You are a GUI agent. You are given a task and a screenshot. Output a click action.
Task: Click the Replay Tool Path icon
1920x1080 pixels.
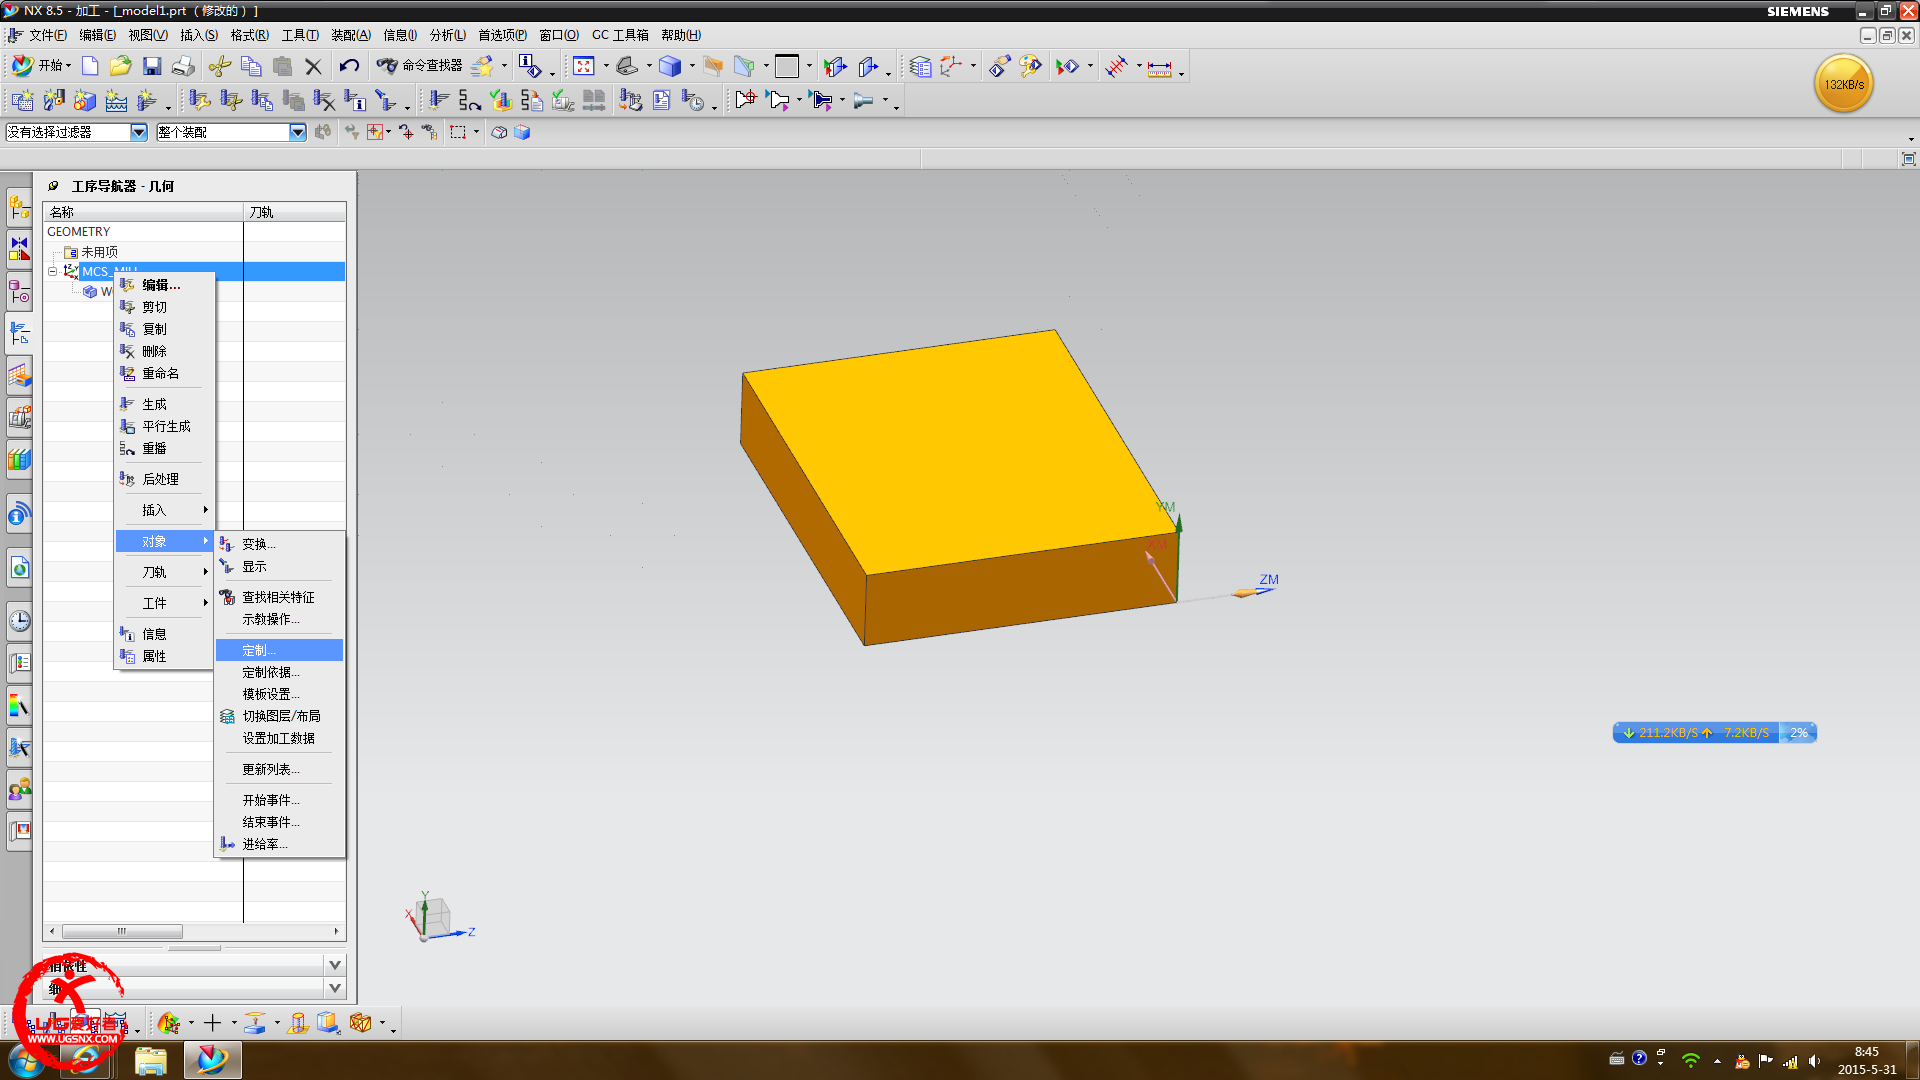(469, 100)
